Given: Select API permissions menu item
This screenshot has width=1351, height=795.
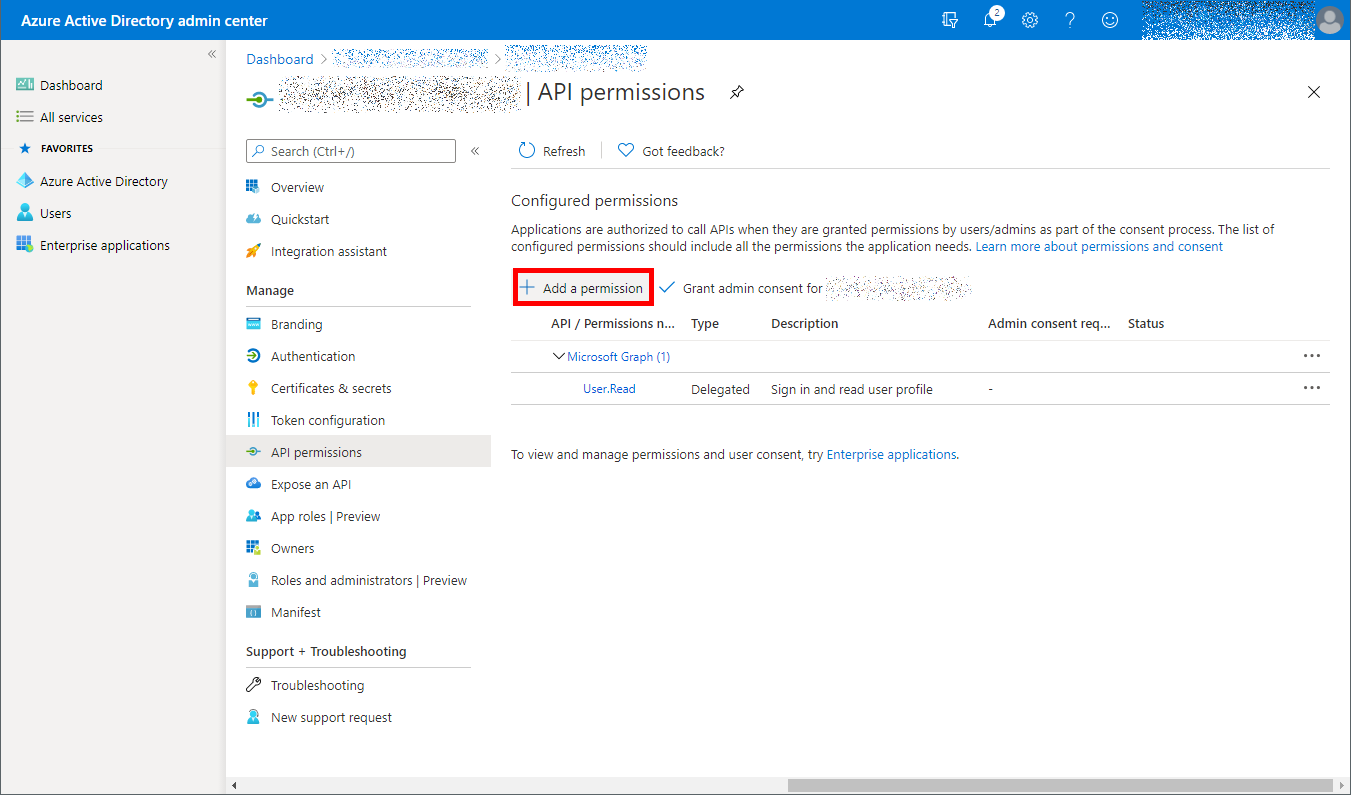Looking at the screenshot, I should point(358,452).
